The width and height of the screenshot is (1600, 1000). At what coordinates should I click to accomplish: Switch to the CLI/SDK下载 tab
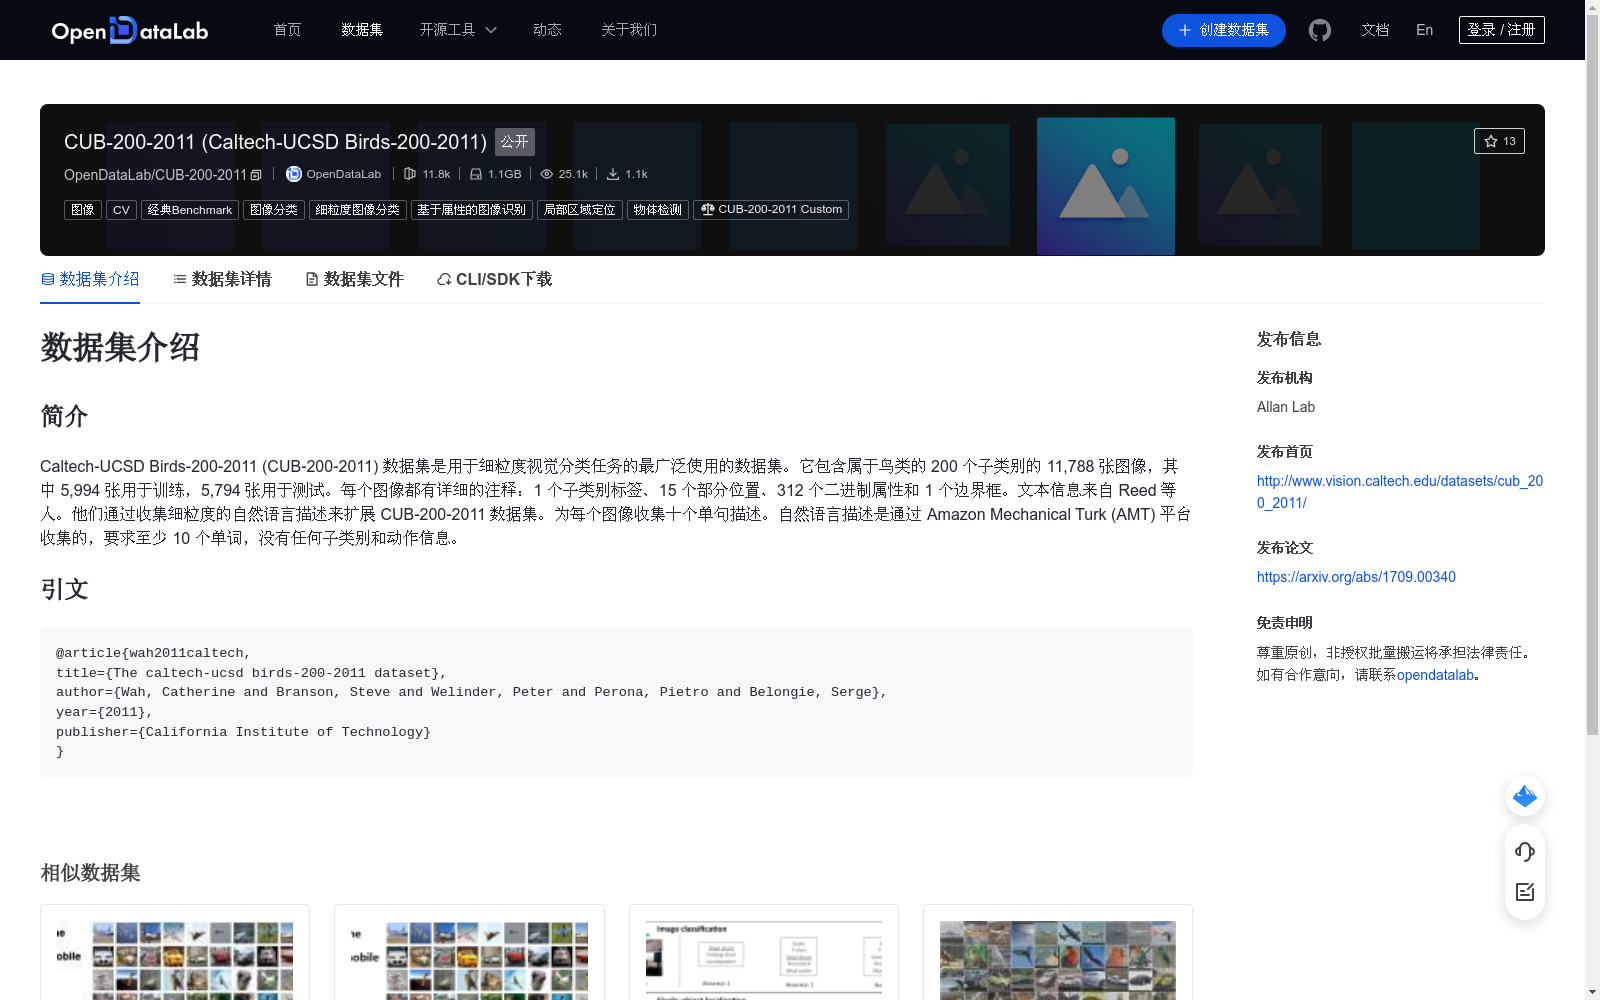[x=494, y=279]
